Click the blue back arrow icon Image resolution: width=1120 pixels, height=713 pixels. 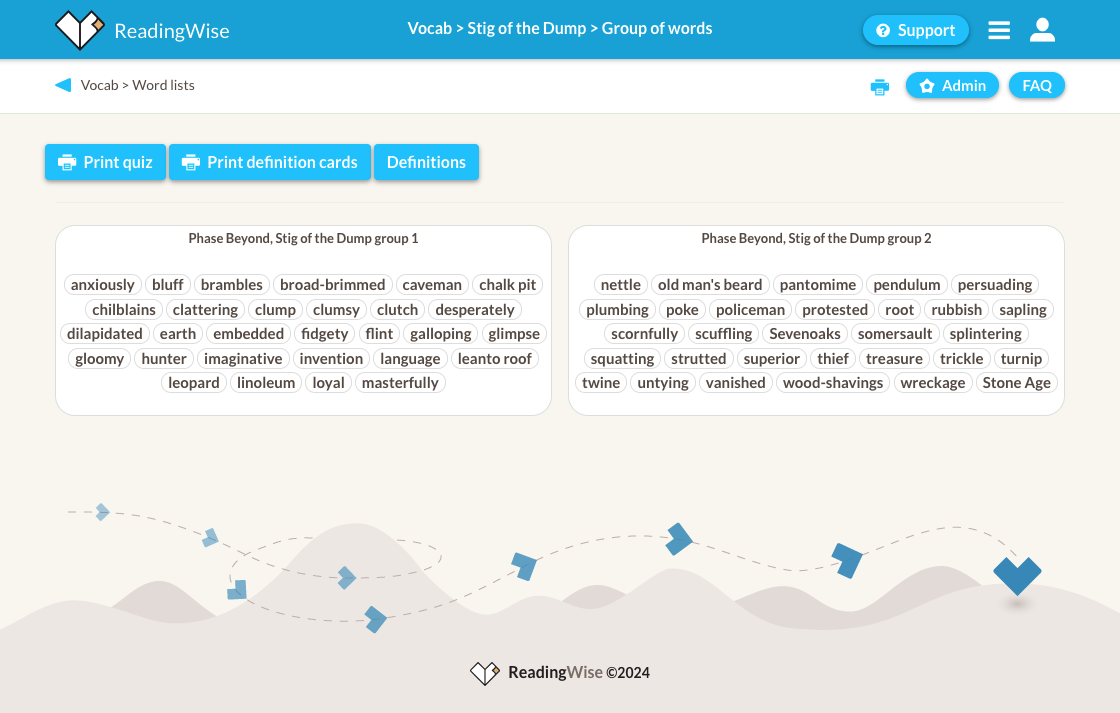pyautogui.click(x=63, y=85)
